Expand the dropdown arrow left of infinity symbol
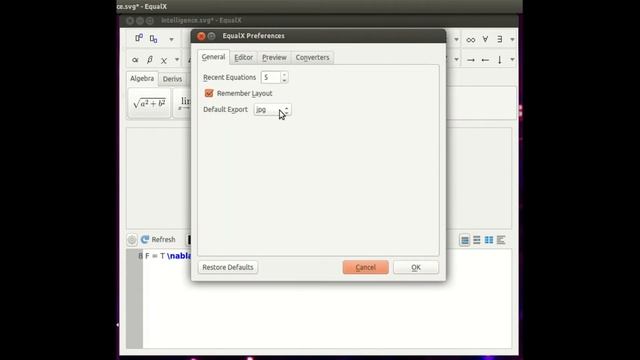This screenshot has width=640, height=360. pos(457,40)
